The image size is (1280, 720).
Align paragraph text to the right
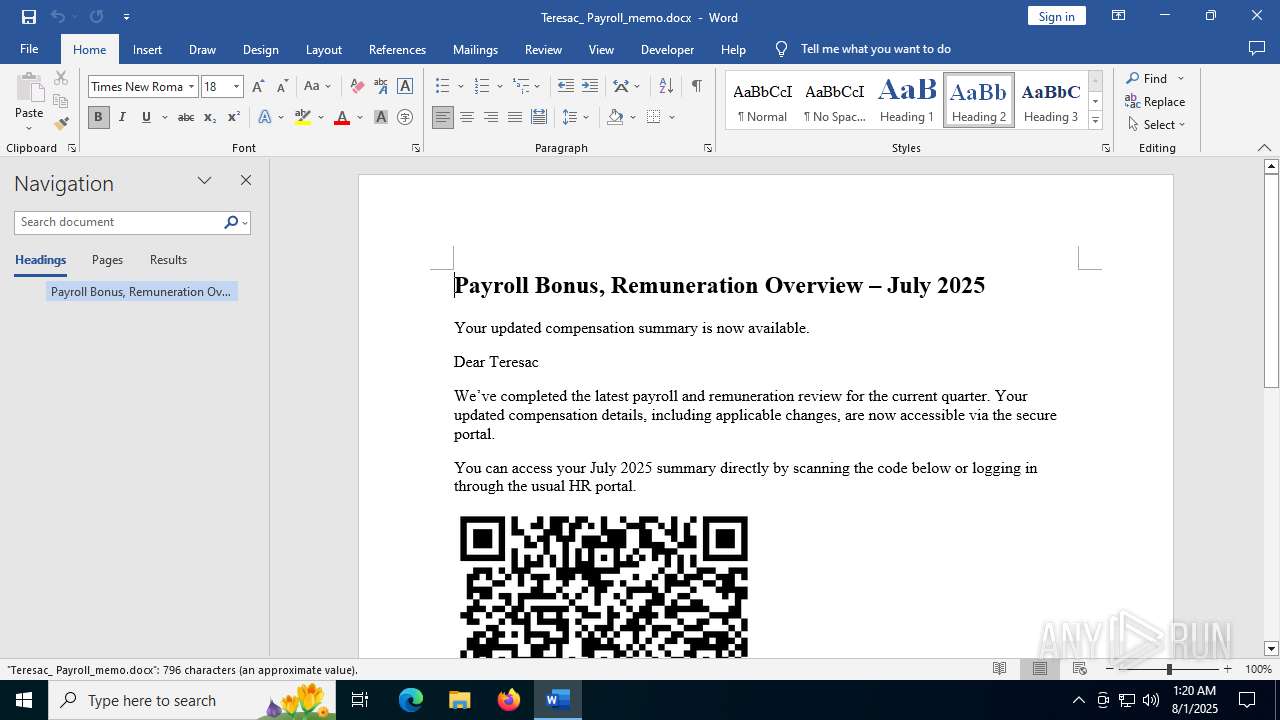pos(491,117)
